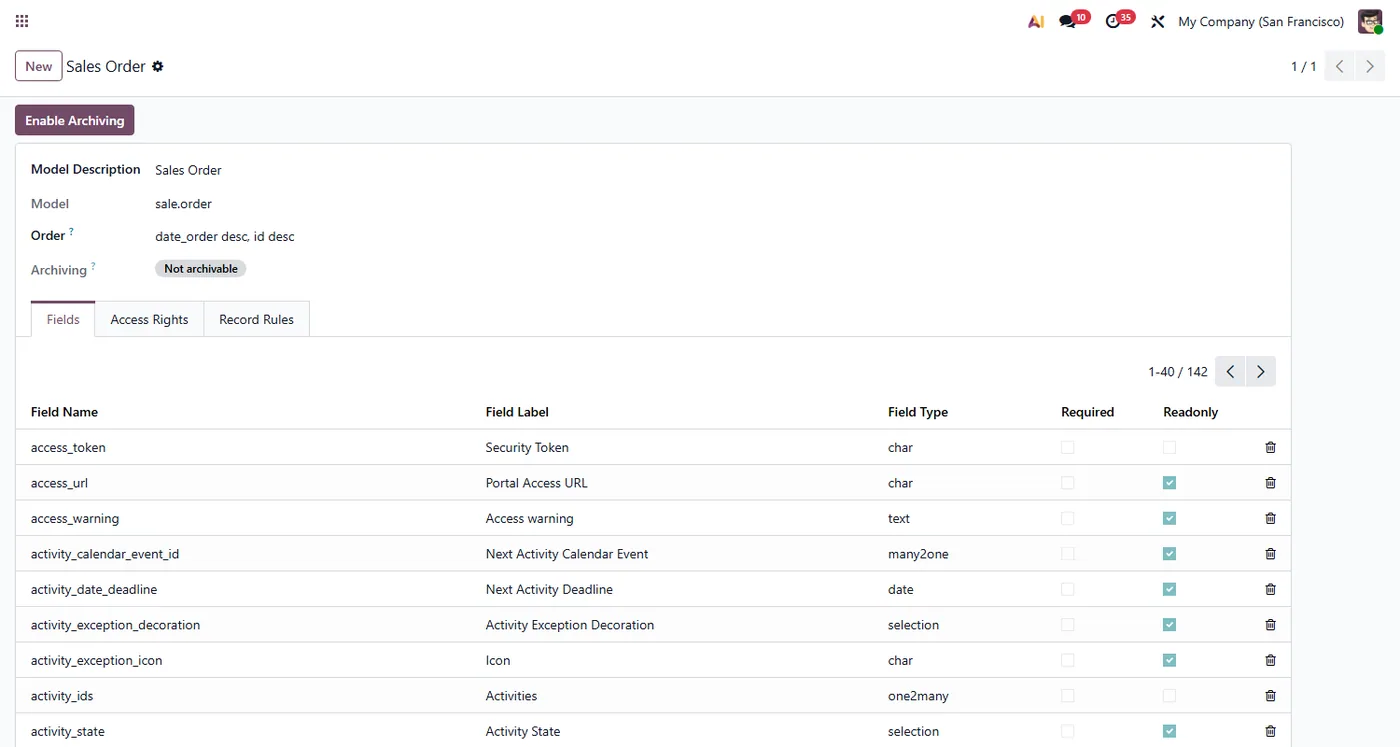Screen dimensions: 1400x747
Task: Click the access_warning field name cell
Action: tap(75, 518)
